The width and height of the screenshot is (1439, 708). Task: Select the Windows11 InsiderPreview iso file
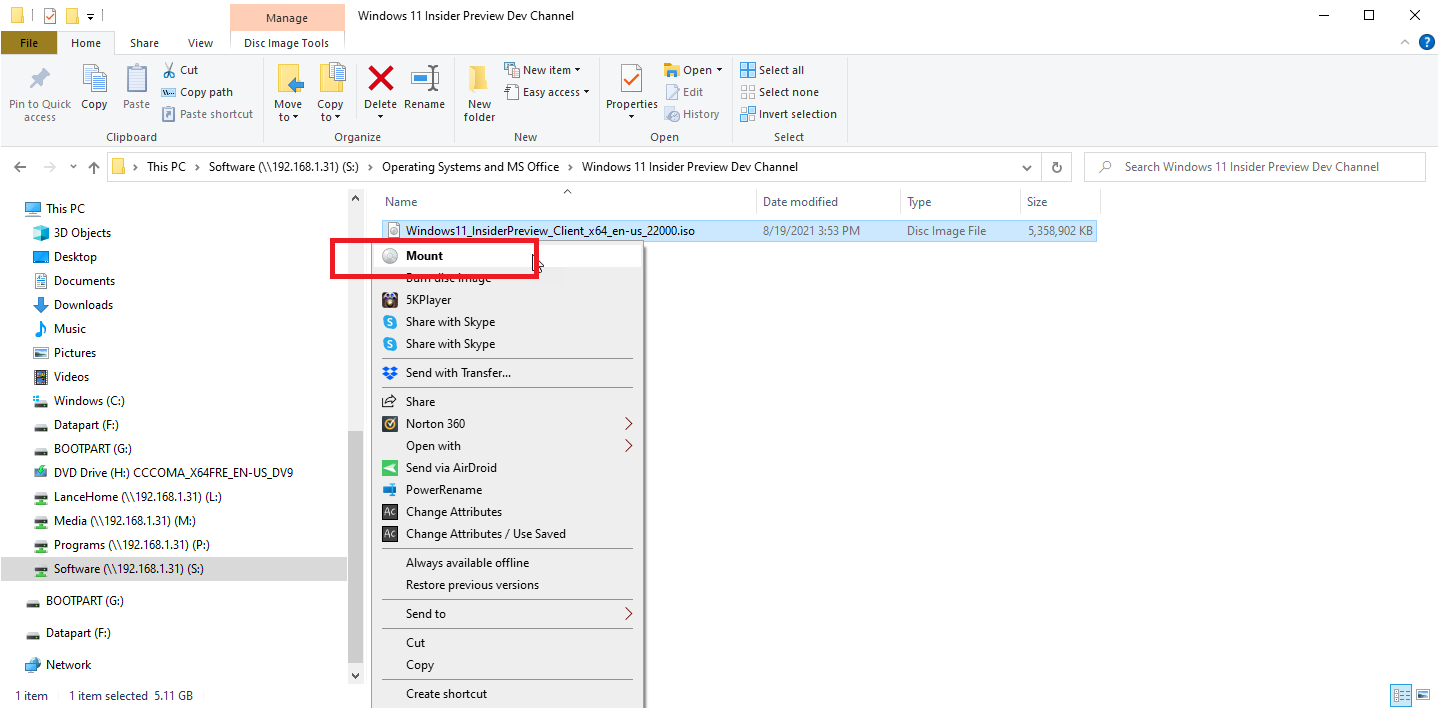(x=739, y=231)
